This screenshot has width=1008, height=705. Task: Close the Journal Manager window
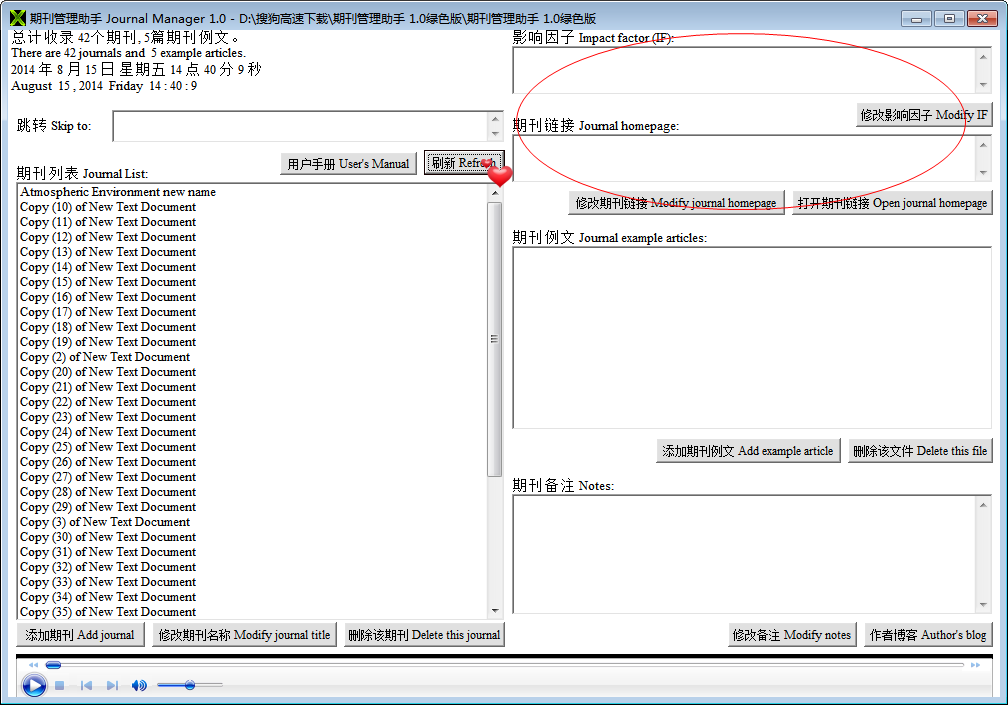tap(982, 19)
